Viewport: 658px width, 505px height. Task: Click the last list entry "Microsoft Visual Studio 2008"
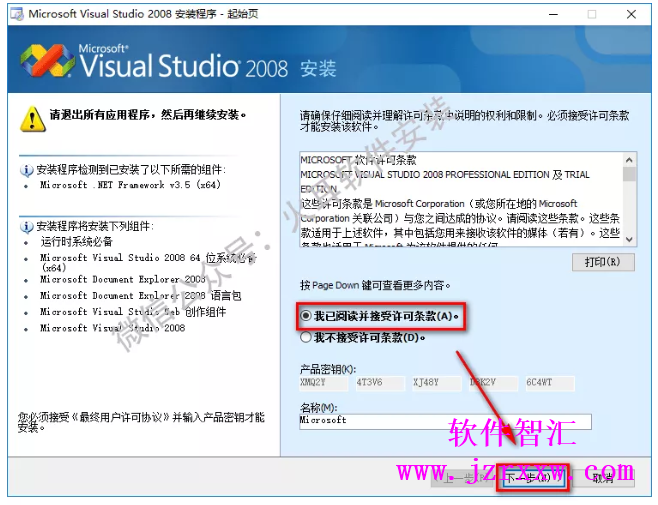pyautogui.click(x=112, y=328)
